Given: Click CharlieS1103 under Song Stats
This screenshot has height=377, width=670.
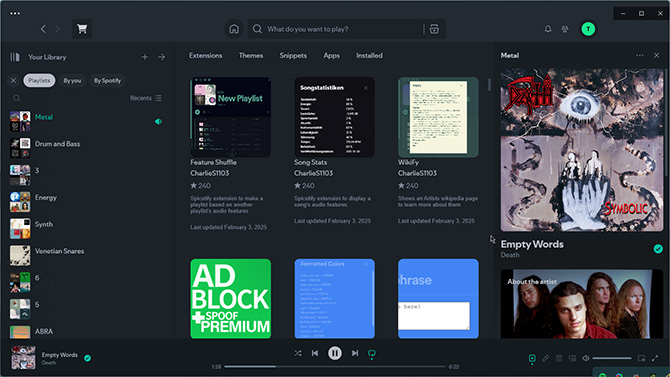Looking at the screenshot, I should (x=314, y=173).
